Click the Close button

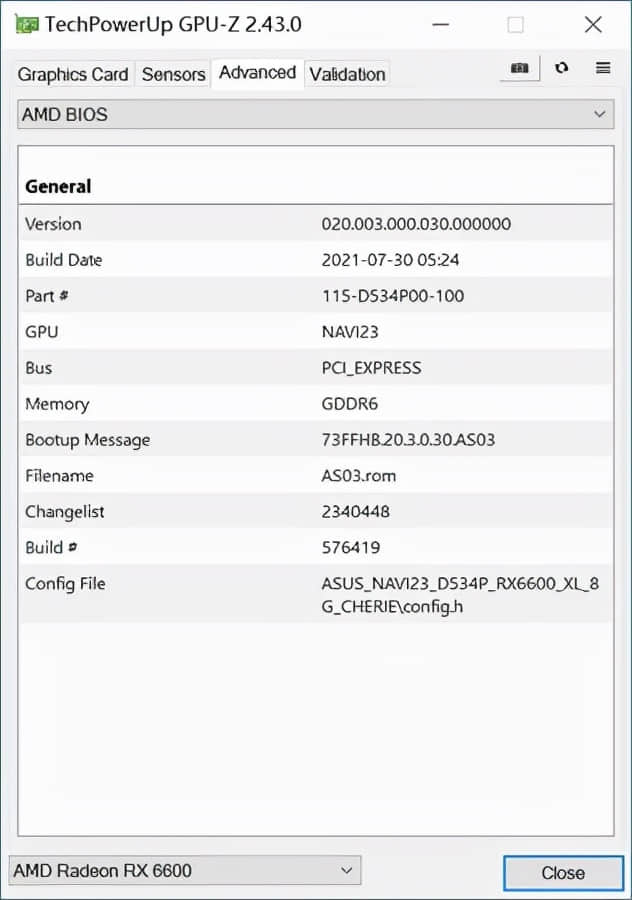[x=563, y=872]
